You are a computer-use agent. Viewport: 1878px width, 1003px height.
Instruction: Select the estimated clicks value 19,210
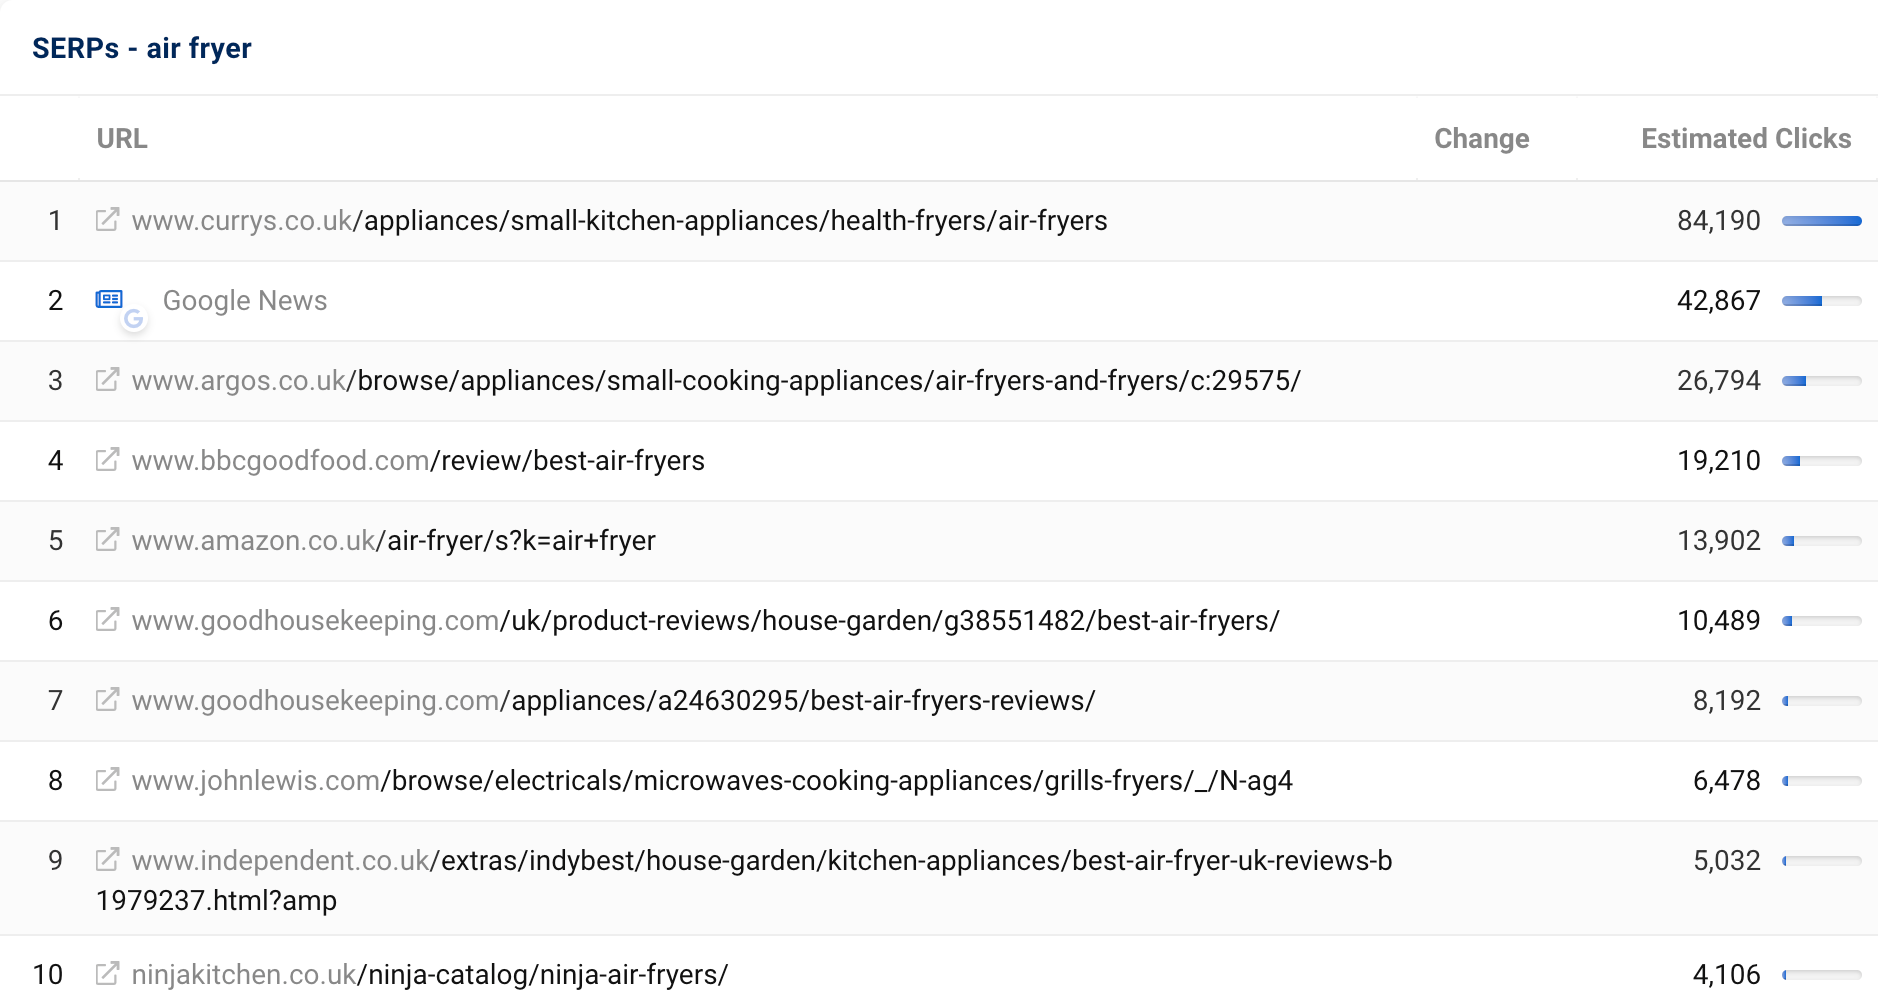tap(1718, 460)
